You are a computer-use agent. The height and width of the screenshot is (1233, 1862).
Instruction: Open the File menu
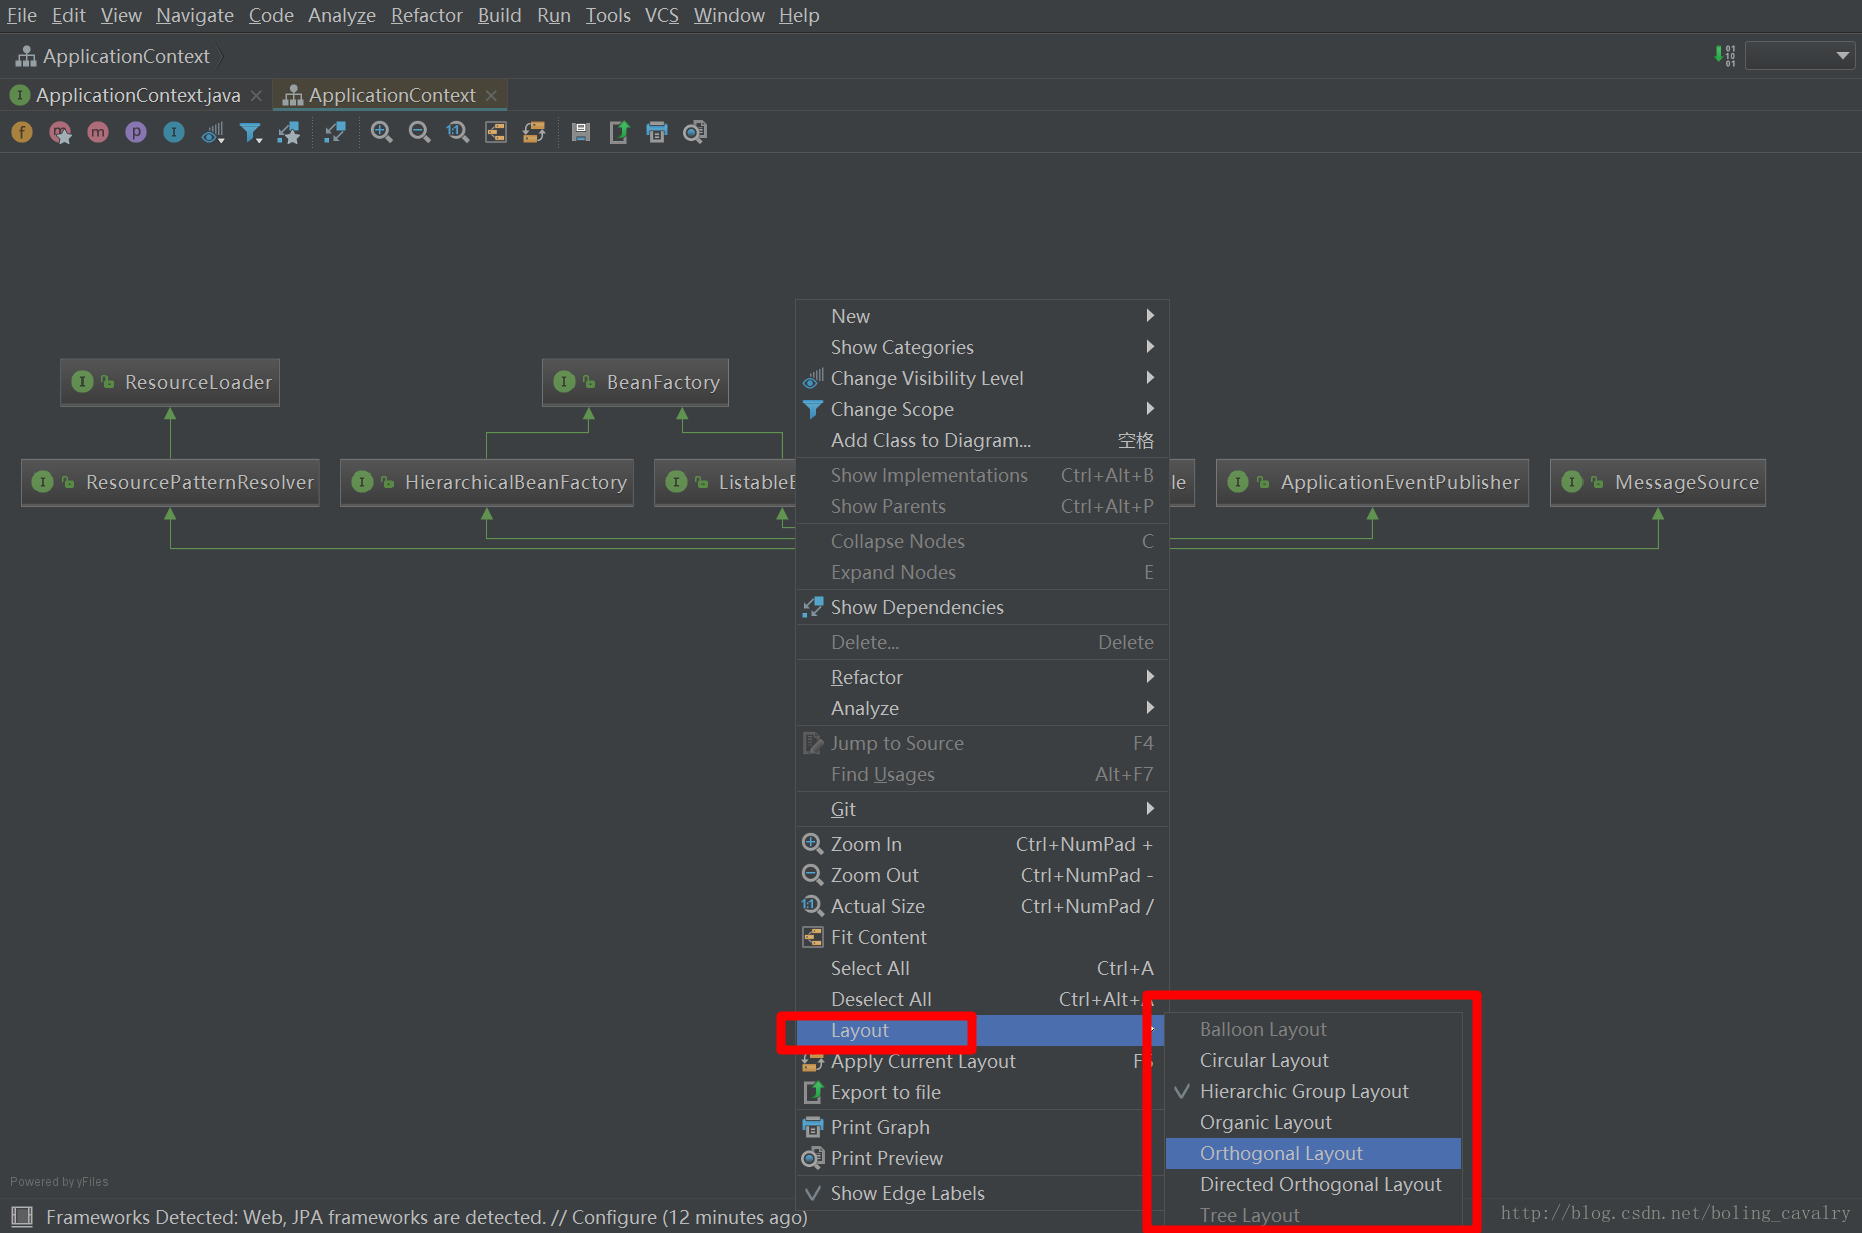pyautogui.click(x=22, y=15)
